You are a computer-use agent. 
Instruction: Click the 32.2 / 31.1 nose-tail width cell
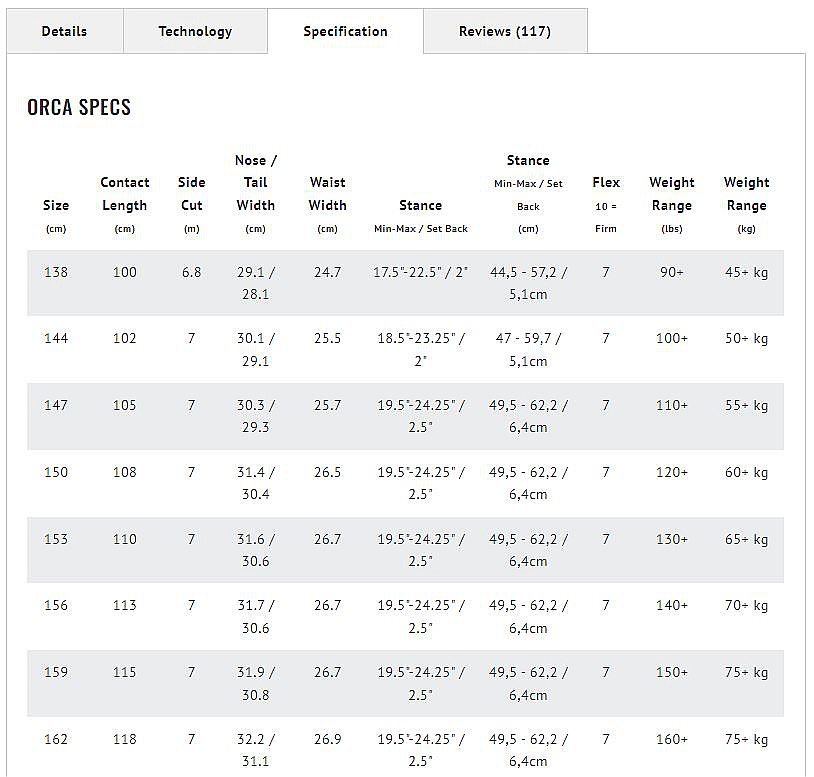(x=256, y=750)
